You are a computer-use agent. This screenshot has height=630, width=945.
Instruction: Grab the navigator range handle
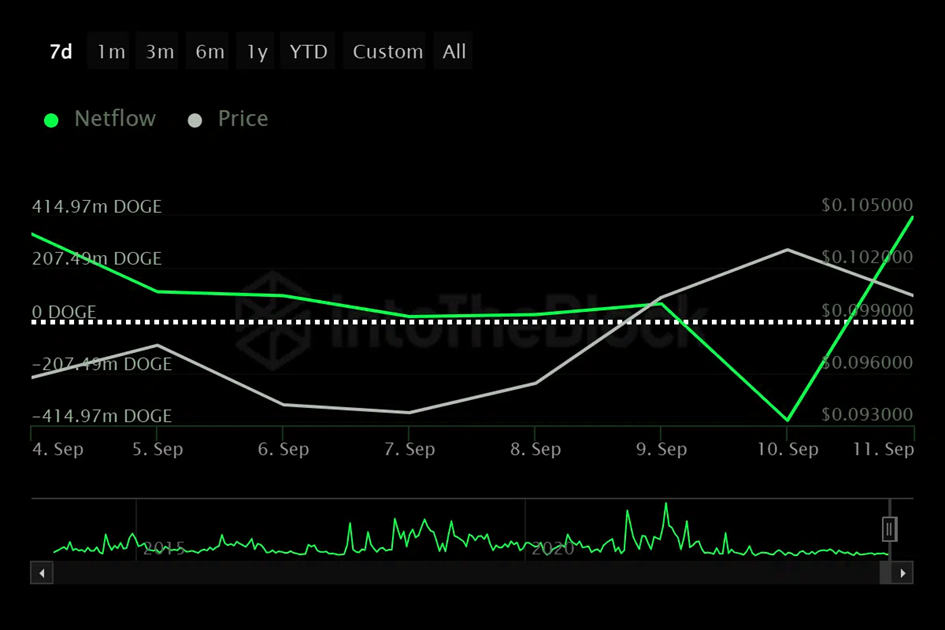click(890, 529)
